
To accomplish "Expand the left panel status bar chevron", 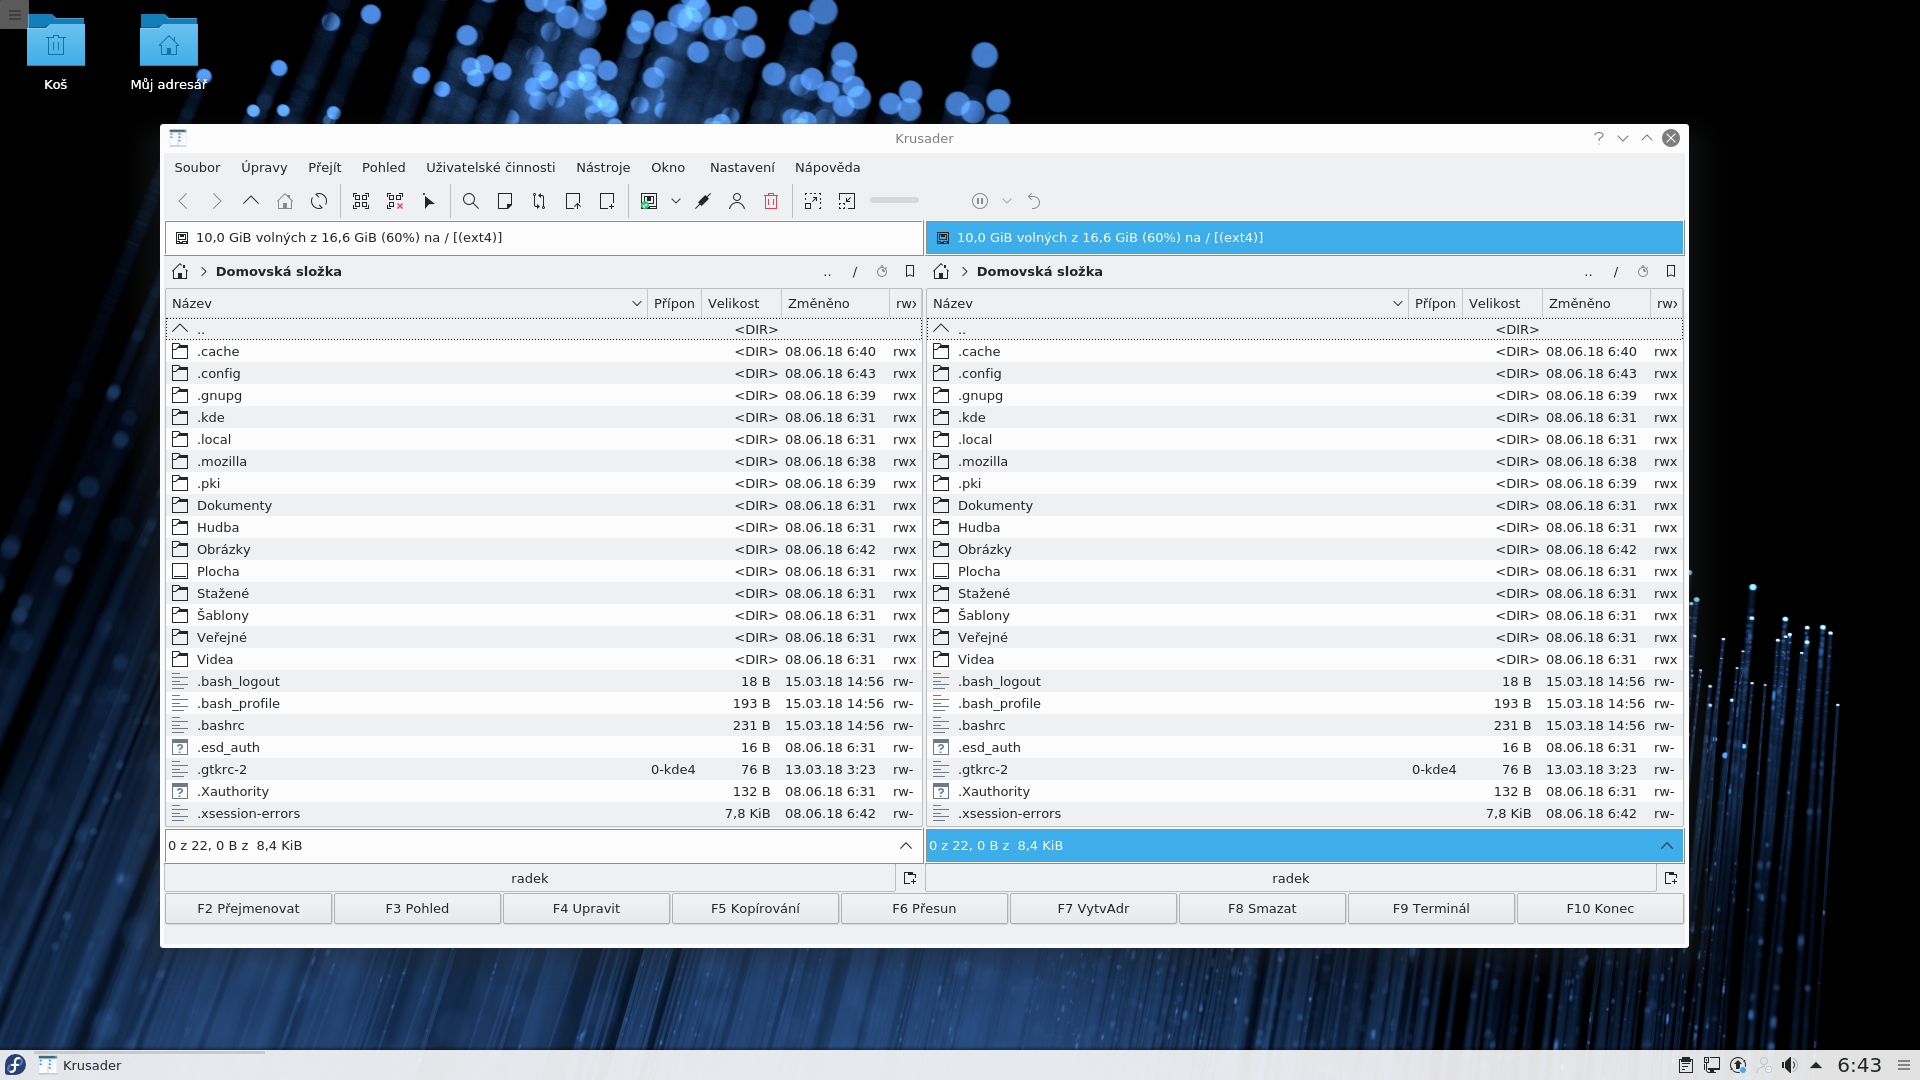I will tap(906, 845).
